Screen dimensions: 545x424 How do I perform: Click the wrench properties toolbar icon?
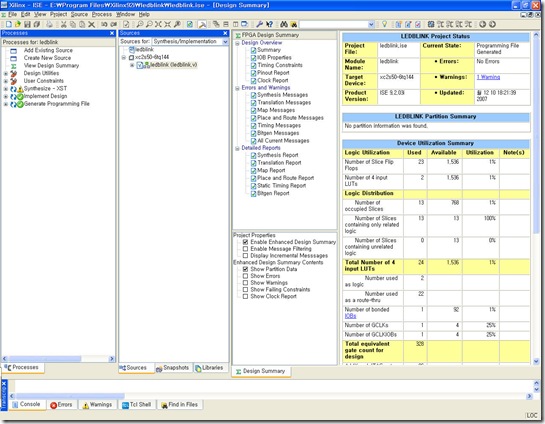(259, 24)
